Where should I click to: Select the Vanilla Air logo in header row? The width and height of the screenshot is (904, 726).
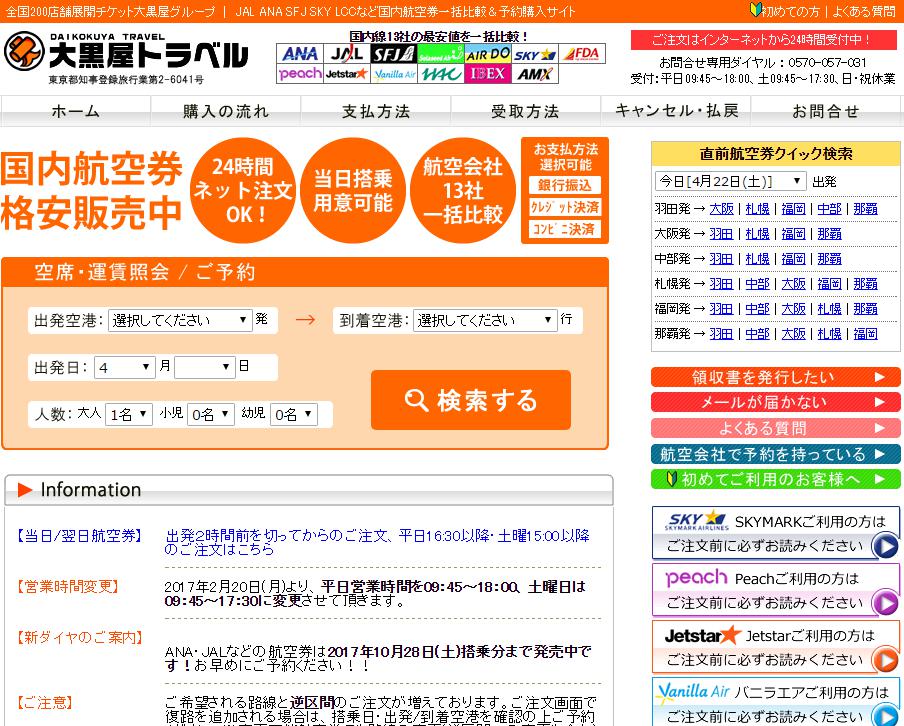tap(393, 74)
